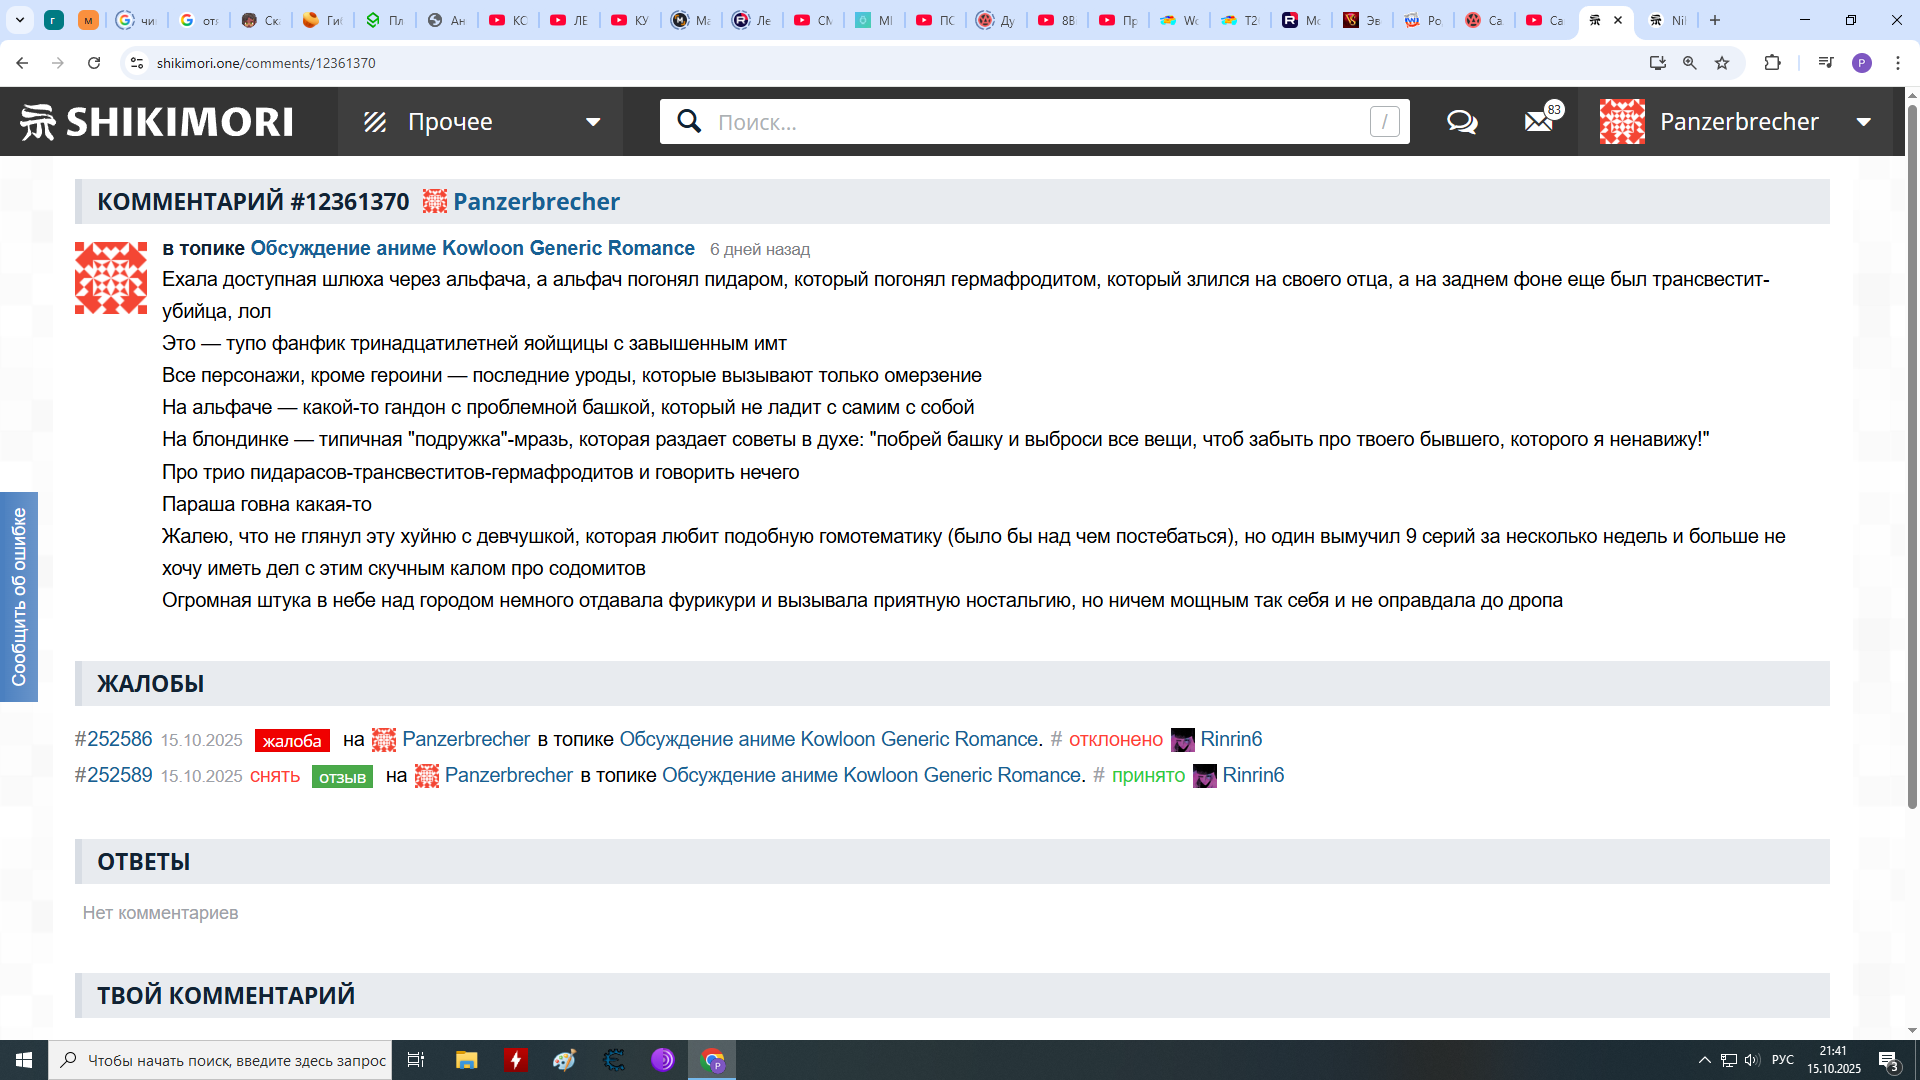Click the Сообщить об ошибке side button
Screen dimensions: 1920x1080
(19, 597)
